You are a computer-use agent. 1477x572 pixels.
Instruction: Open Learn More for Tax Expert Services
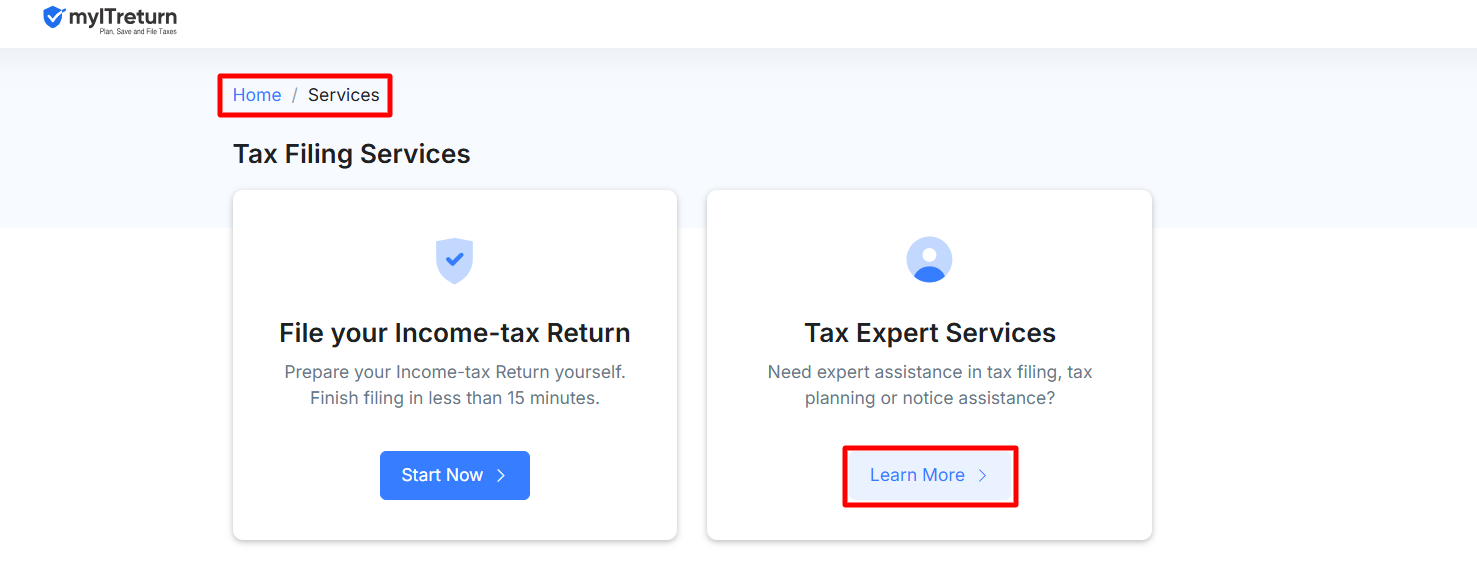pos(929,475)
